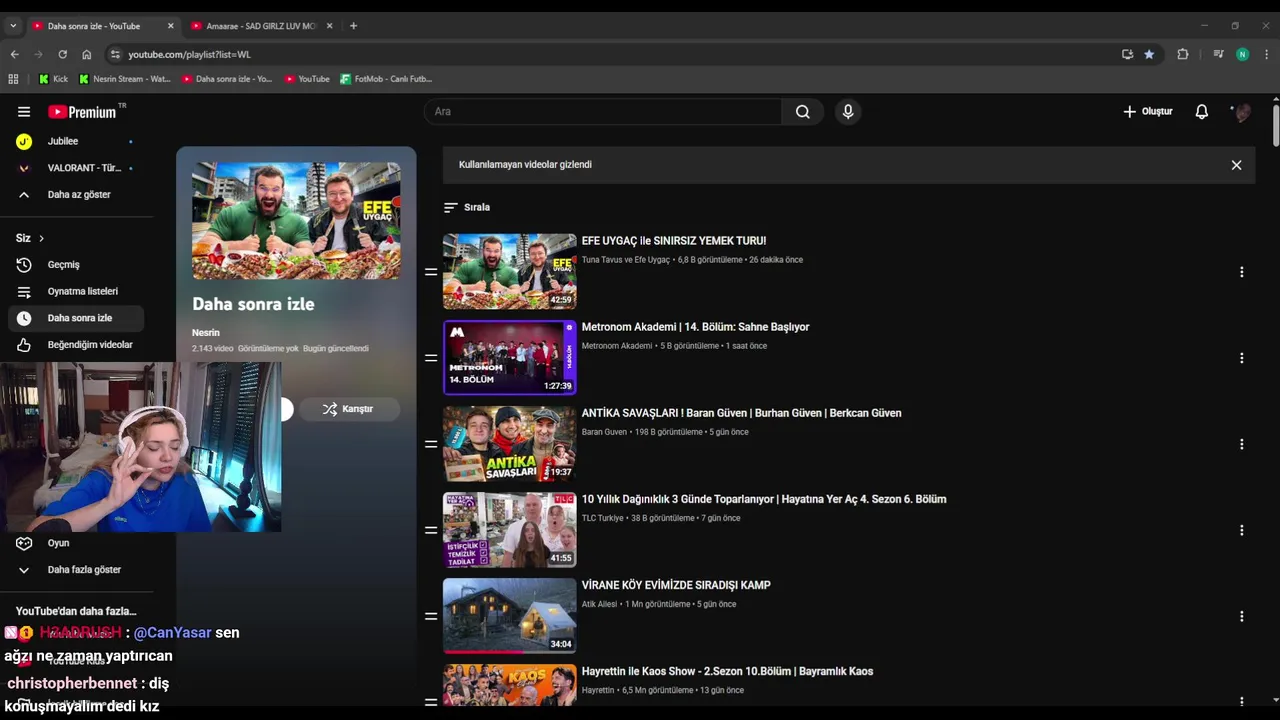Click the URL address bar

tap(610, 54)
